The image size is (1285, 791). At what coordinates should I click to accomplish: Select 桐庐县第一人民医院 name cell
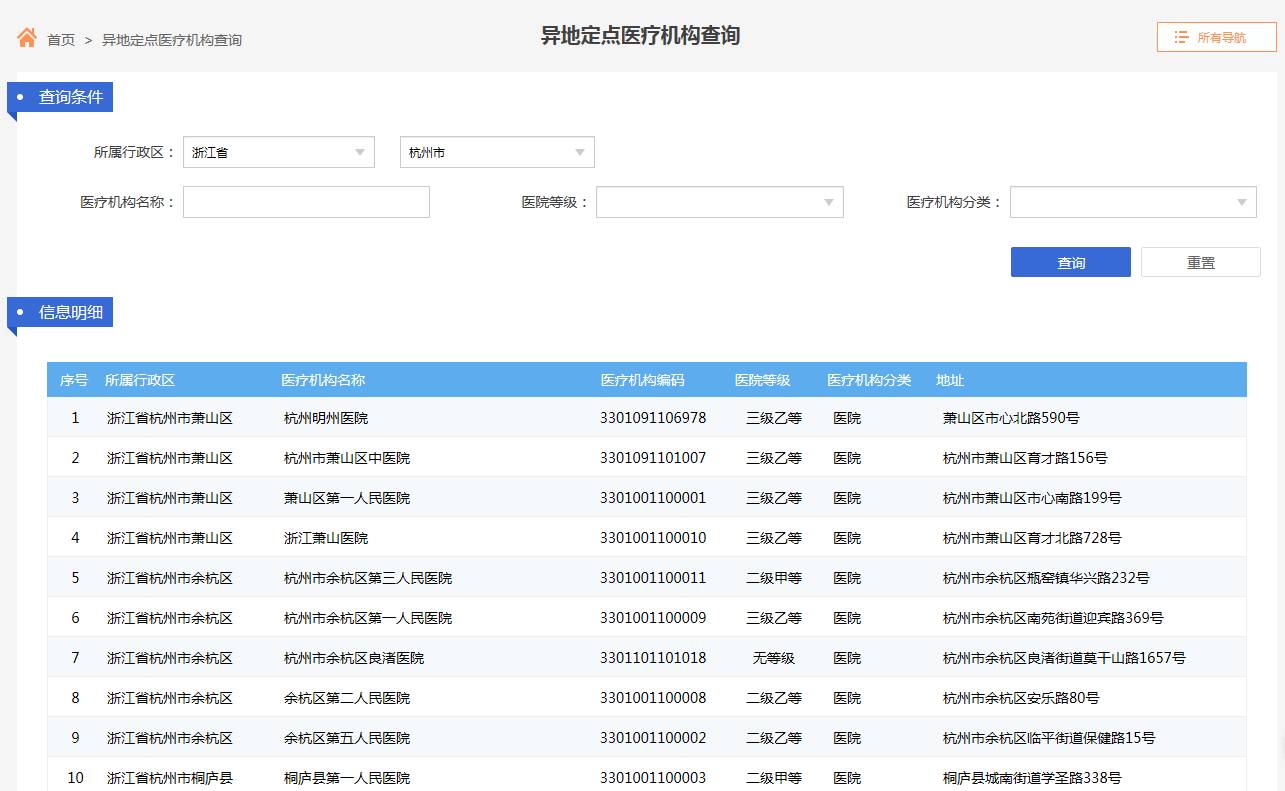pos(347,778)
